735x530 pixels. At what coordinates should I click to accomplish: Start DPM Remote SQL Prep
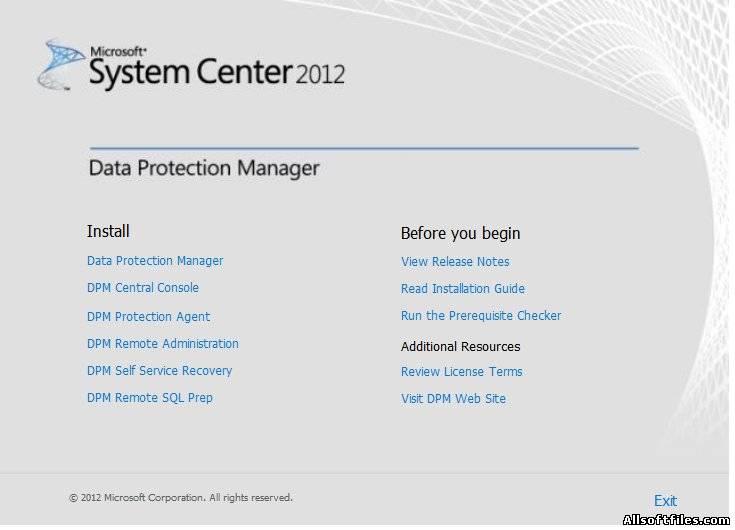150,398
